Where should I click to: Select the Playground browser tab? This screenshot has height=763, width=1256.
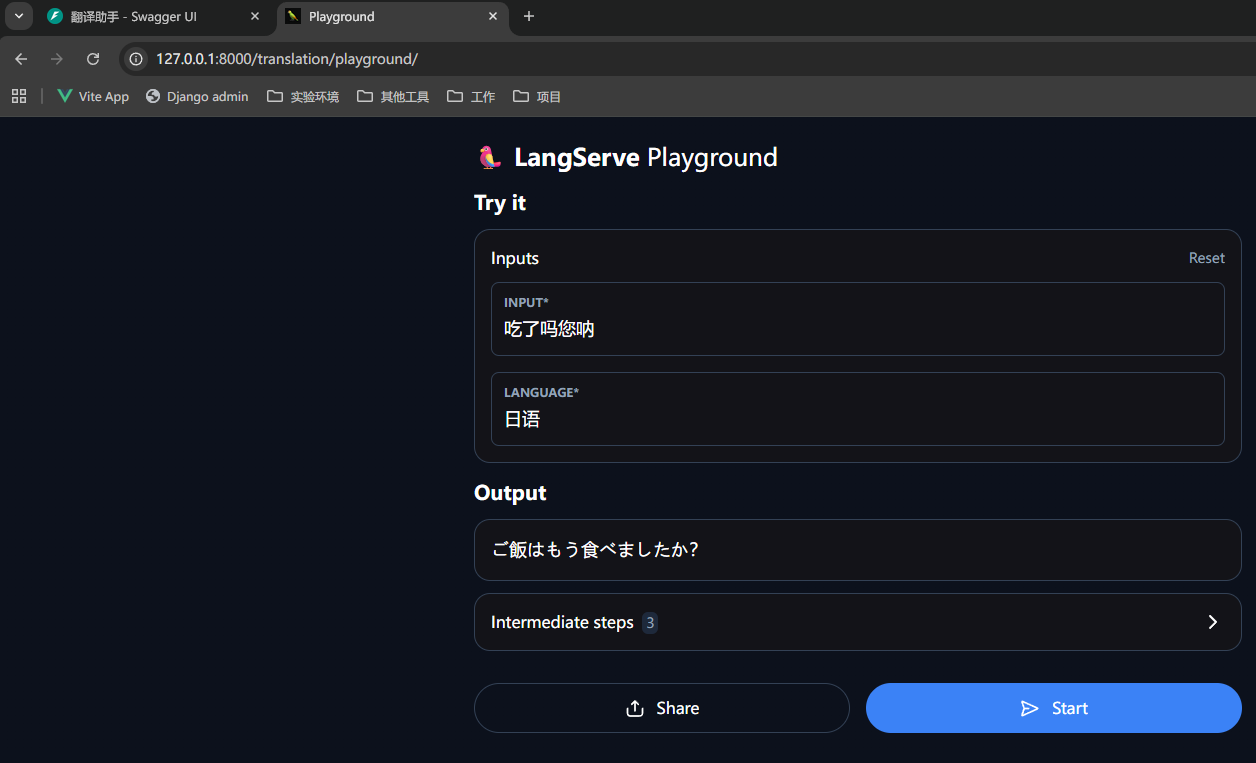(x=392, y=17)
